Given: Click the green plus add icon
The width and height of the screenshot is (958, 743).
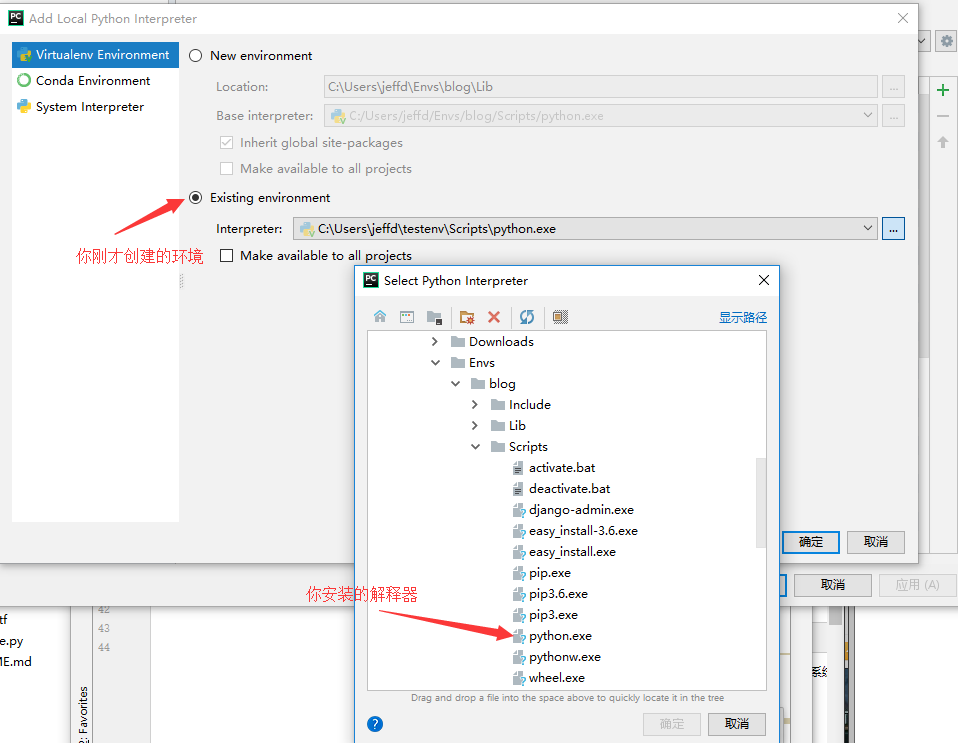Looking at the screenshot, I should 943,90.
